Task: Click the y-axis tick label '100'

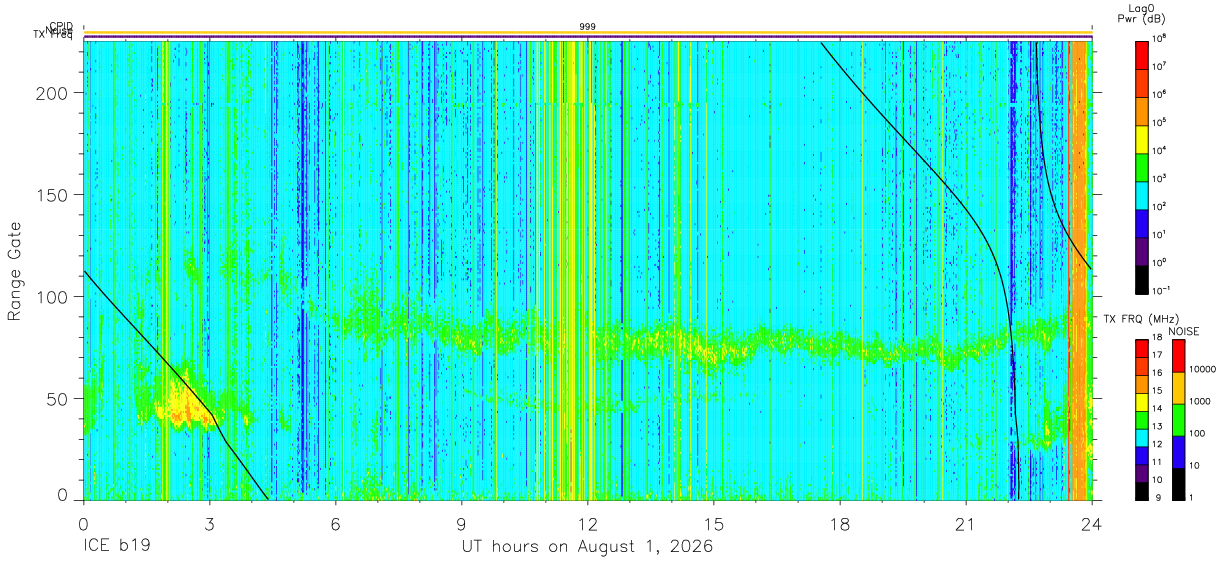Action: (x=51, y=297)
